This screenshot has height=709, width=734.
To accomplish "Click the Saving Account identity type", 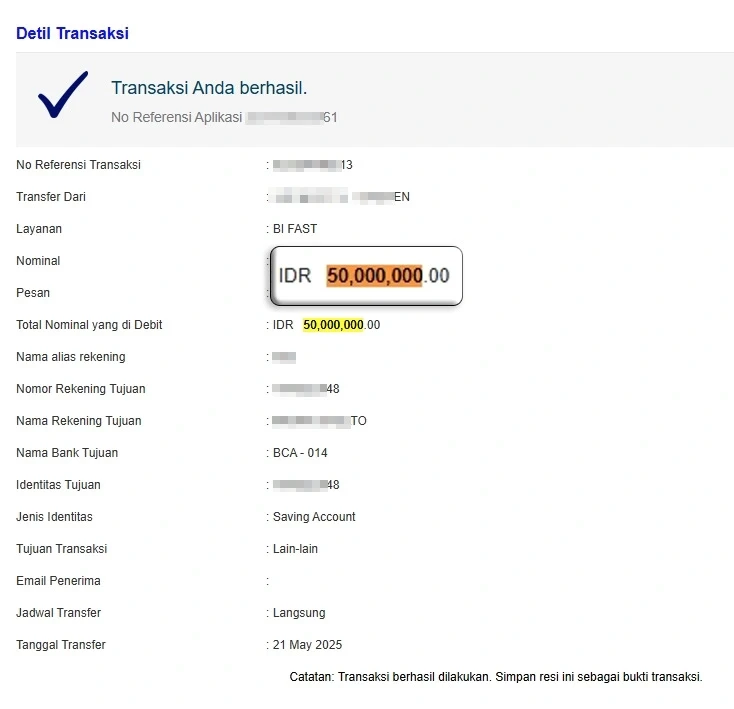I will click(314, 517).
